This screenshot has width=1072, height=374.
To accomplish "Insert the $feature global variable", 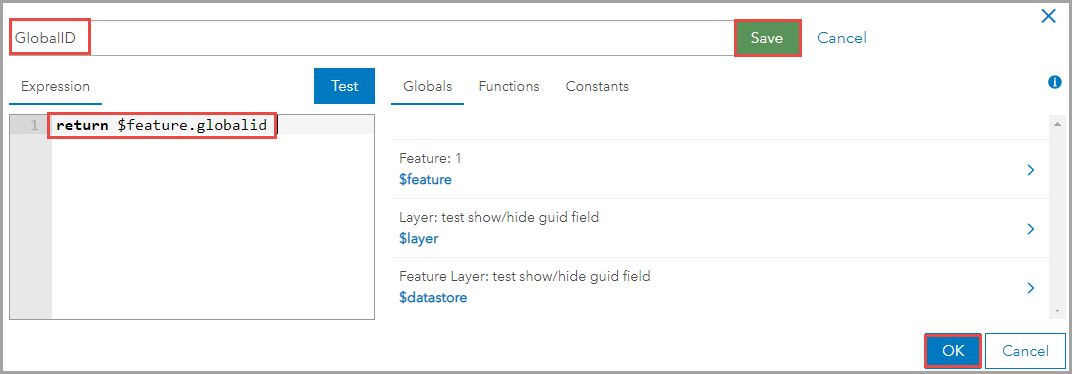I will [x=425, y=180].
